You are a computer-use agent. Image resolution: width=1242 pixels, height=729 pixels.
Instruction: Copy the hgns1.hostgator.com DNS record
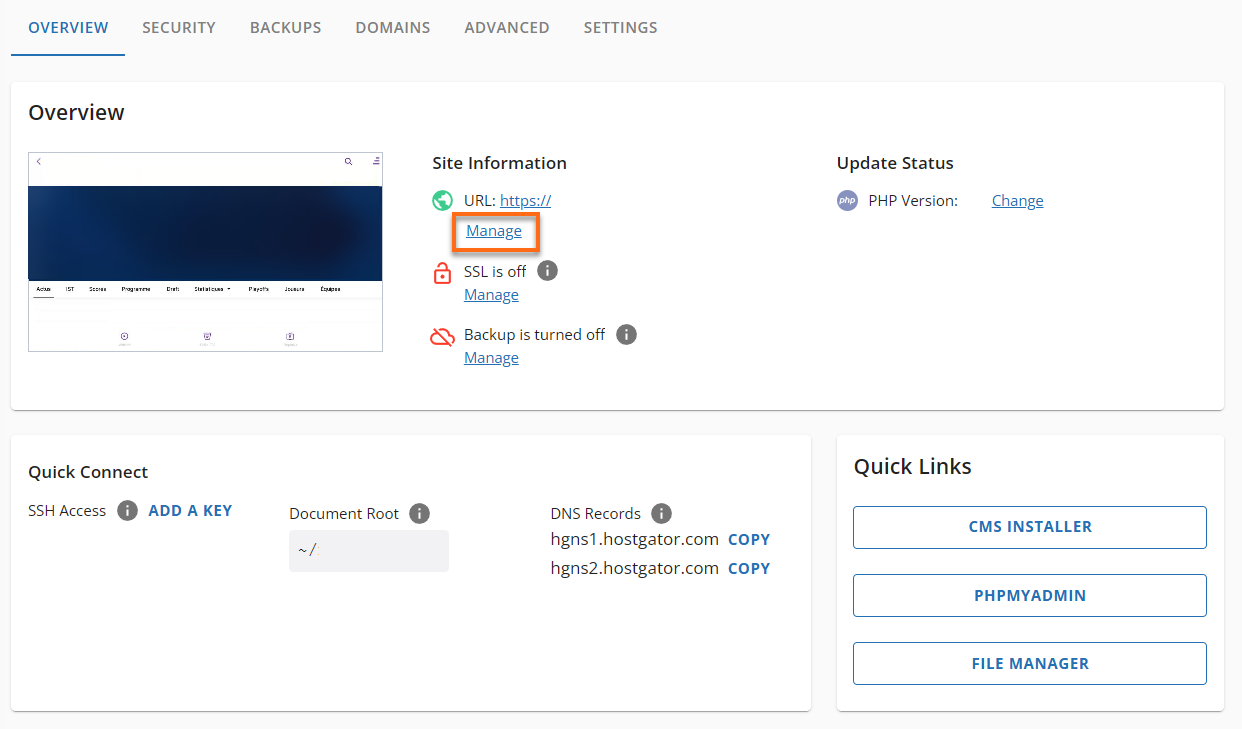(748, 539)
